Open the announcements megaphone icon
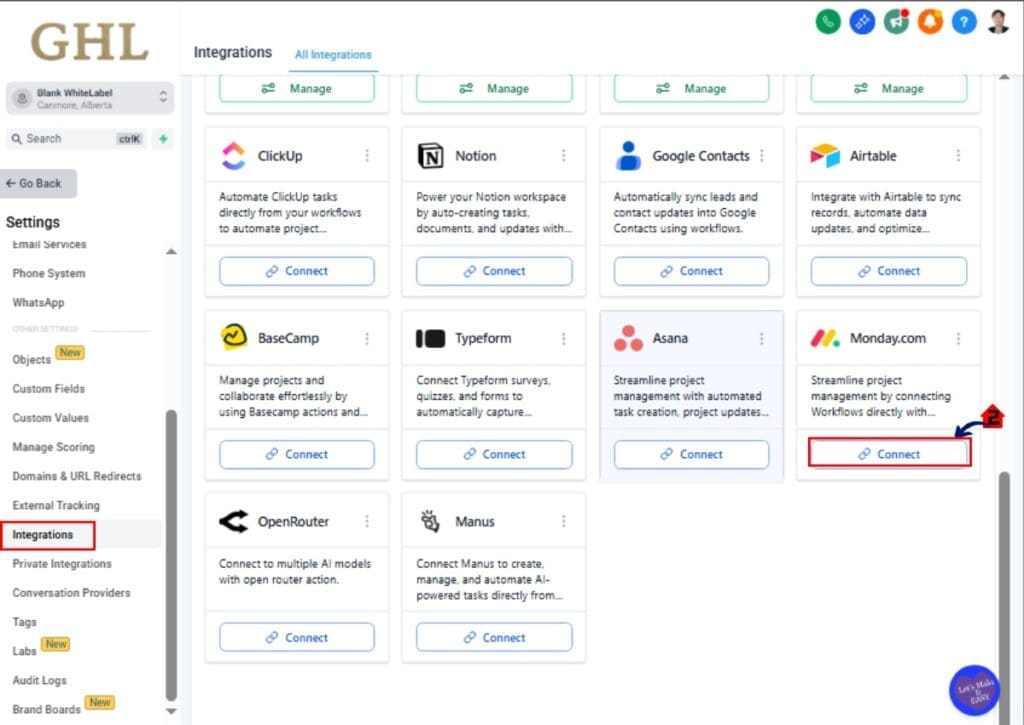The image size is (1024, 725). [896, 20]
